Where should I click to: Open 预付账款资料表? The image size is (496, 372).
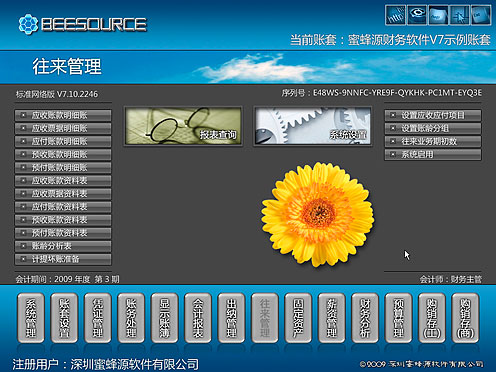tap(63, 233)
